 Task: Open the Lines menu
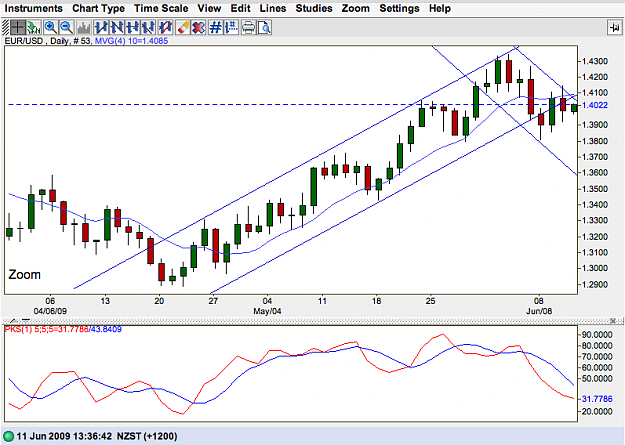(273, 8)
